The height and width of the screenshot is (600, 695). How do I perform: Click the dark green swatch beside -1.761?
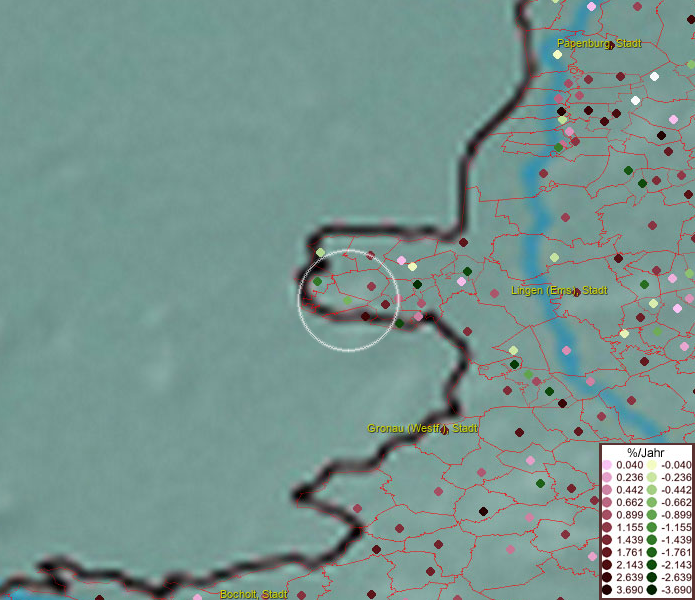tap(652, 553)
